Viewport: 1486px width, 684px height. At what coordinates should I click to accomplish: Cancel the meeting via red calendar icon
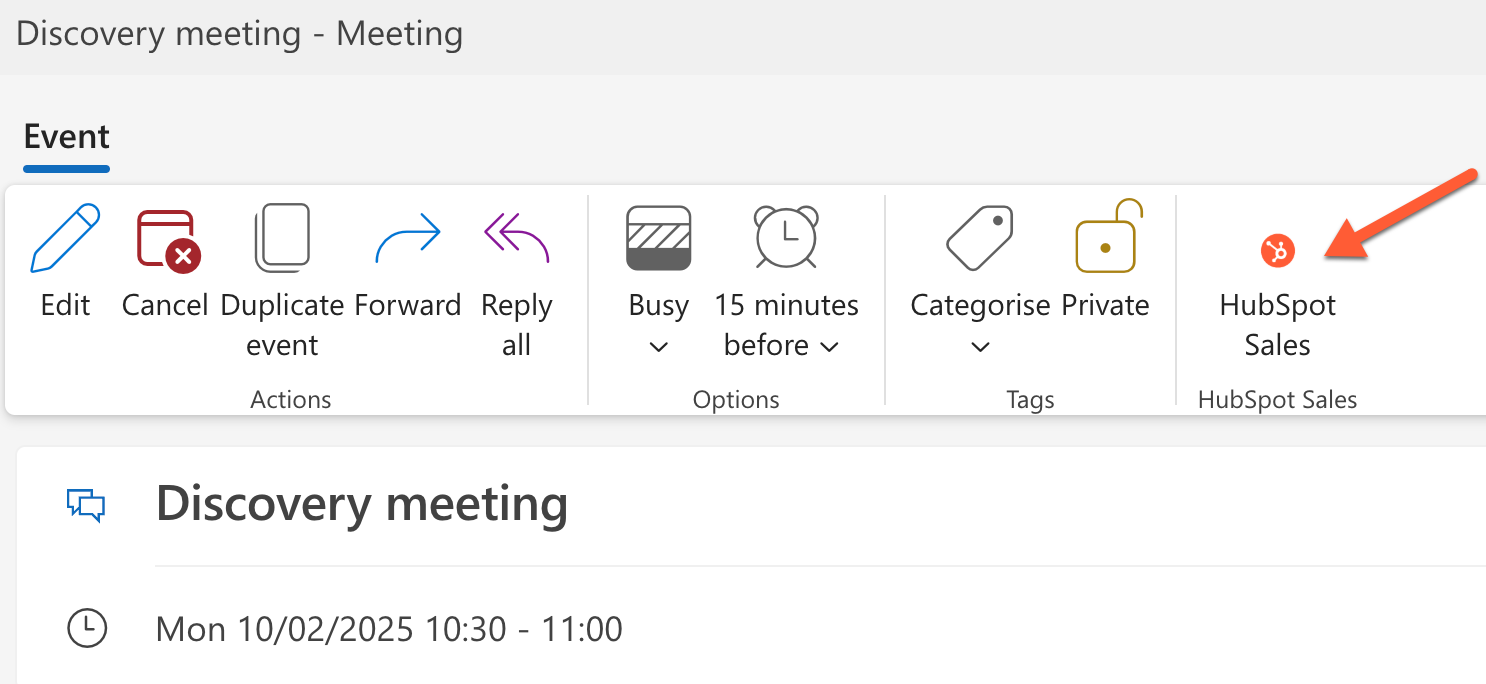167,240
